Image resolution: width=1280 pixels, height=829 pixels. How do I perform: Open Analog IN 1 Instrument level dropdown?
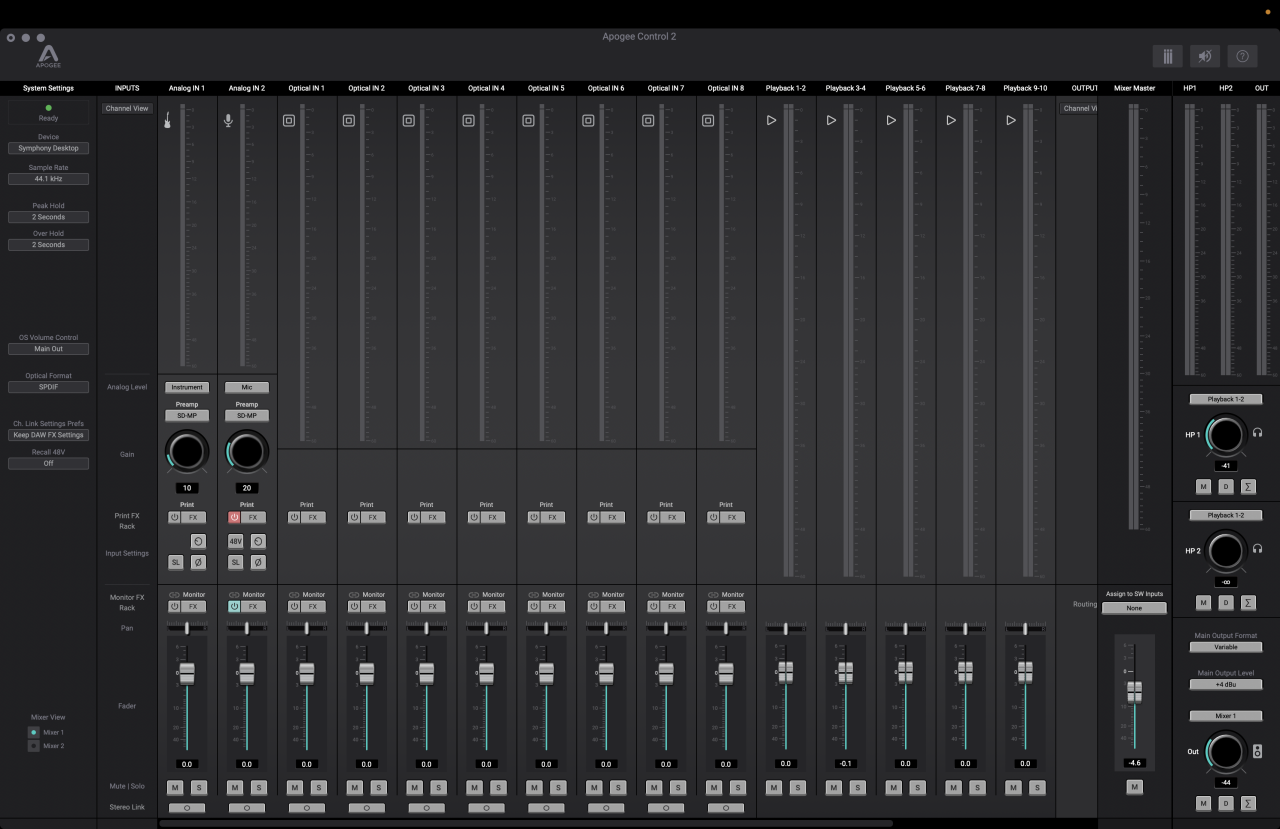click(x=187, y=387)
